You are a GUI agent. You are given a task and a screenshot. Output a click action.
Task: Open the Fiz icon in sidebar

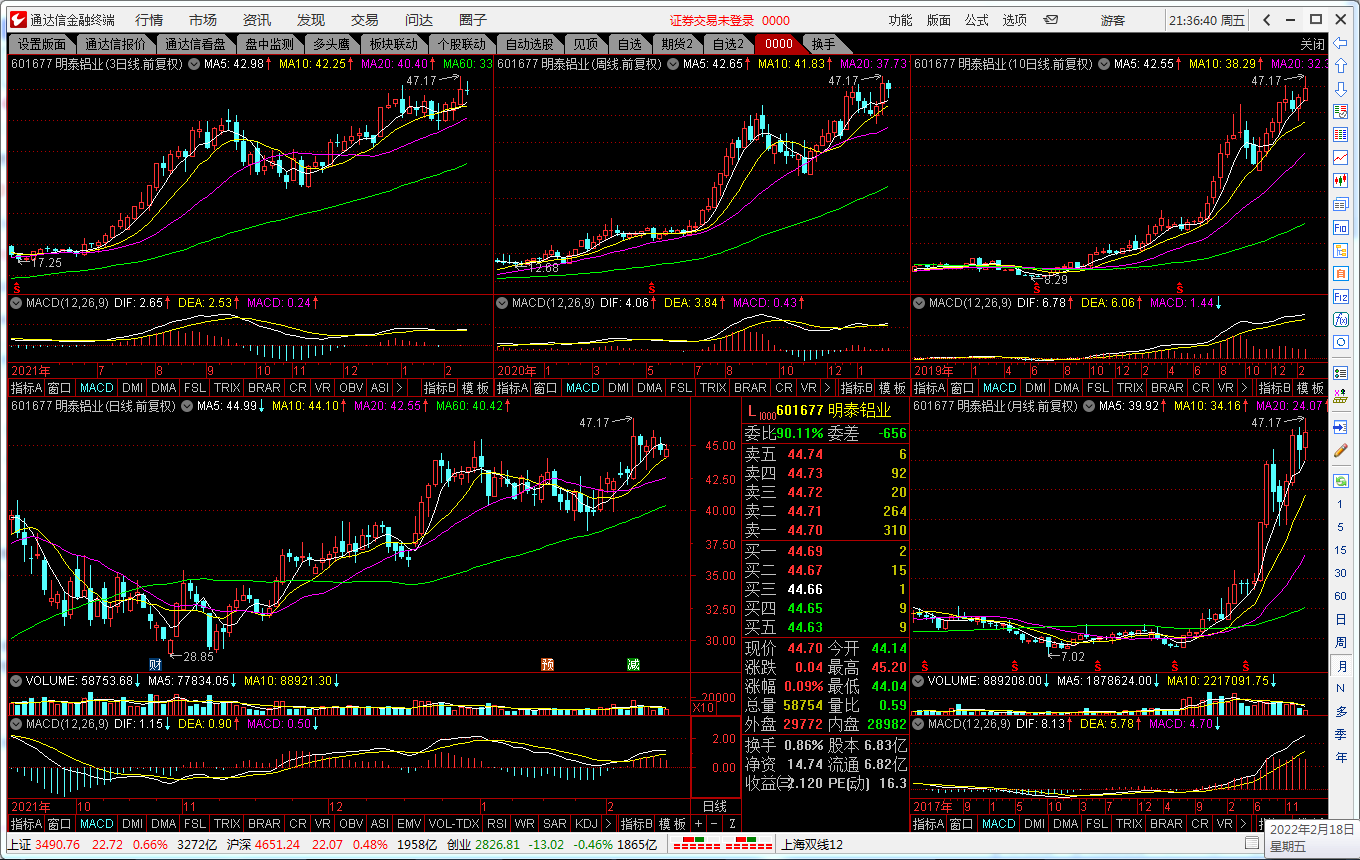(1341, 296)
